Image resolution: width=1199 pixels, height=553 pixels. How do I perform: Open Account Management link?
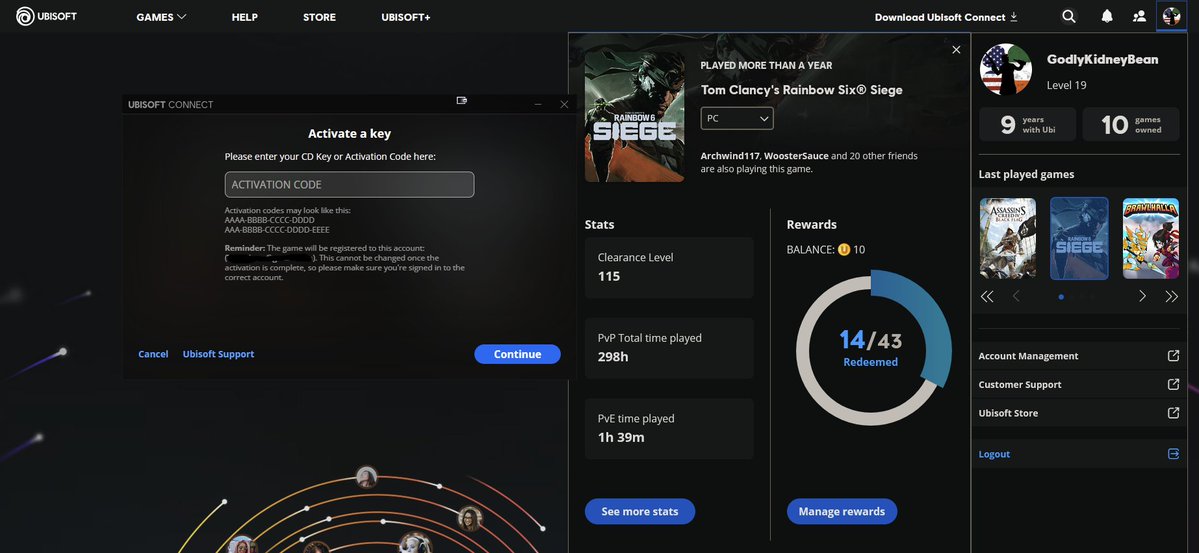click(1028, 356)
